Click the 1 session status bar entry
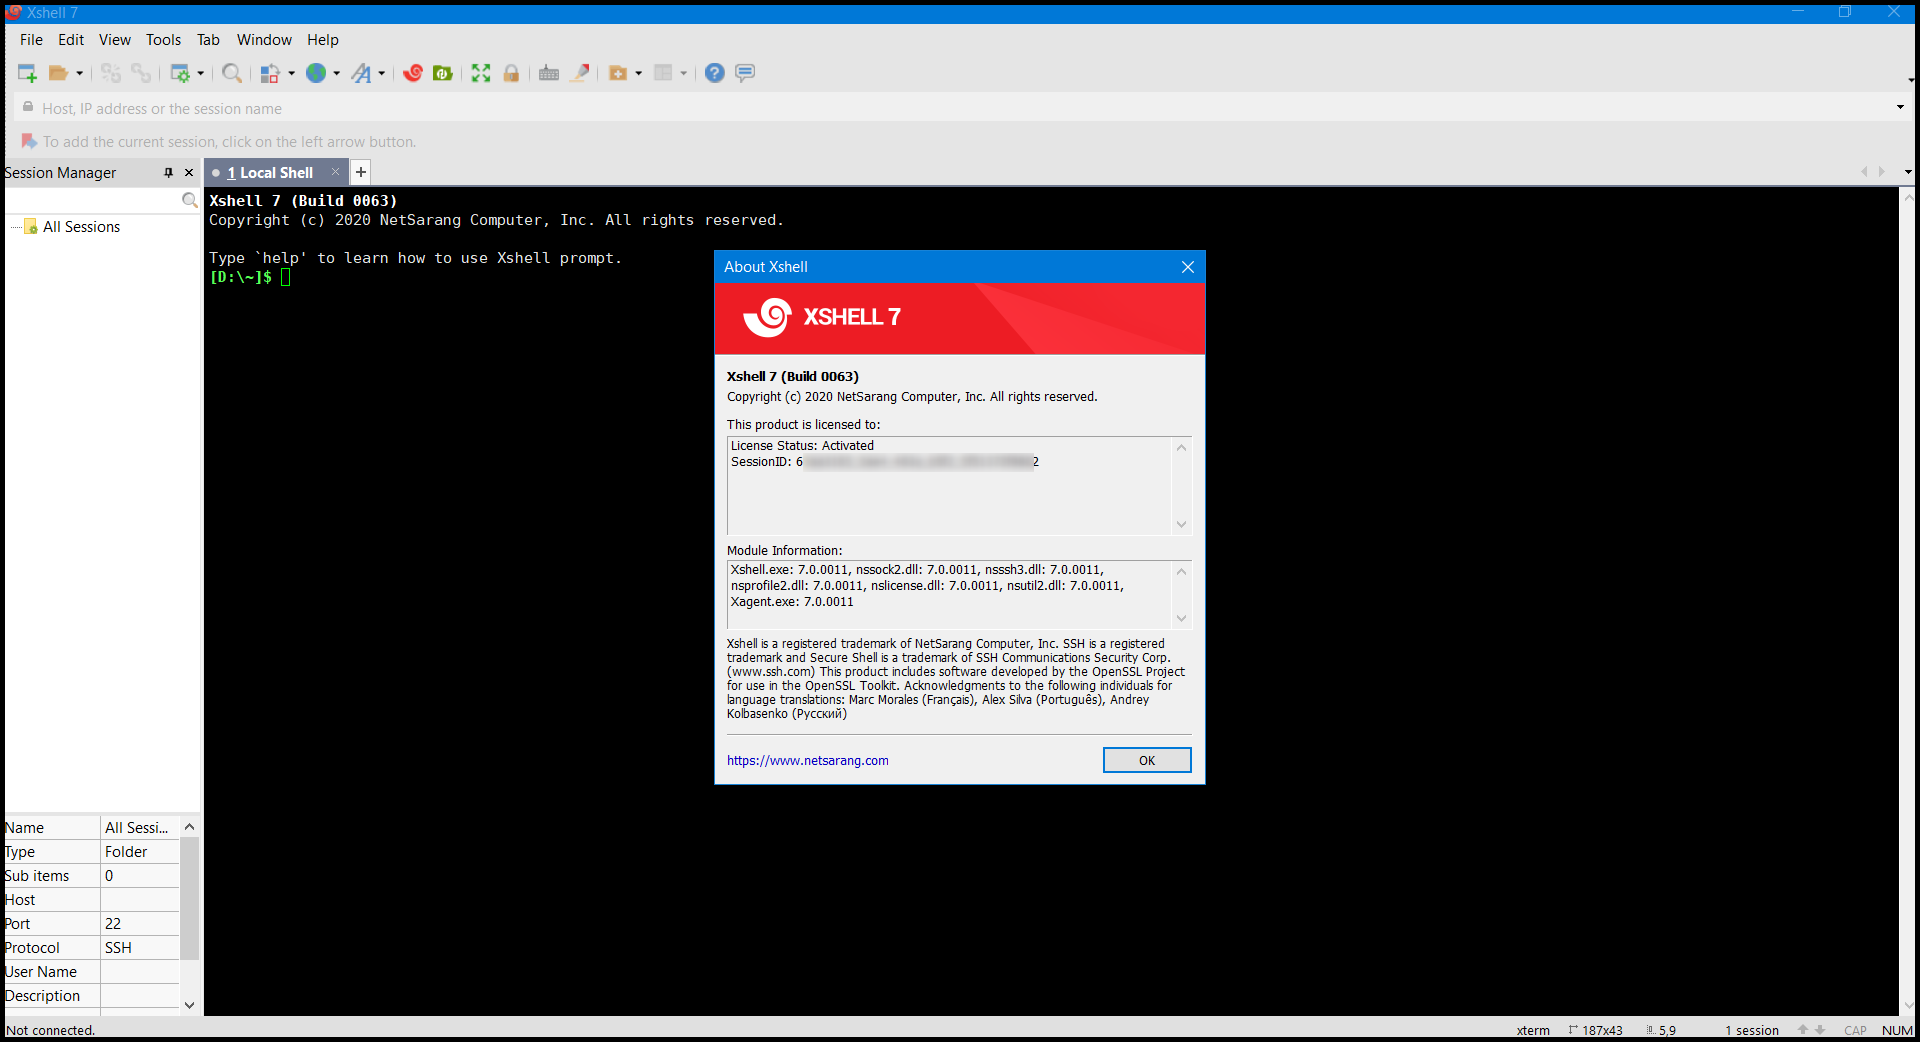1920x1042 pixels. 1752,1030
